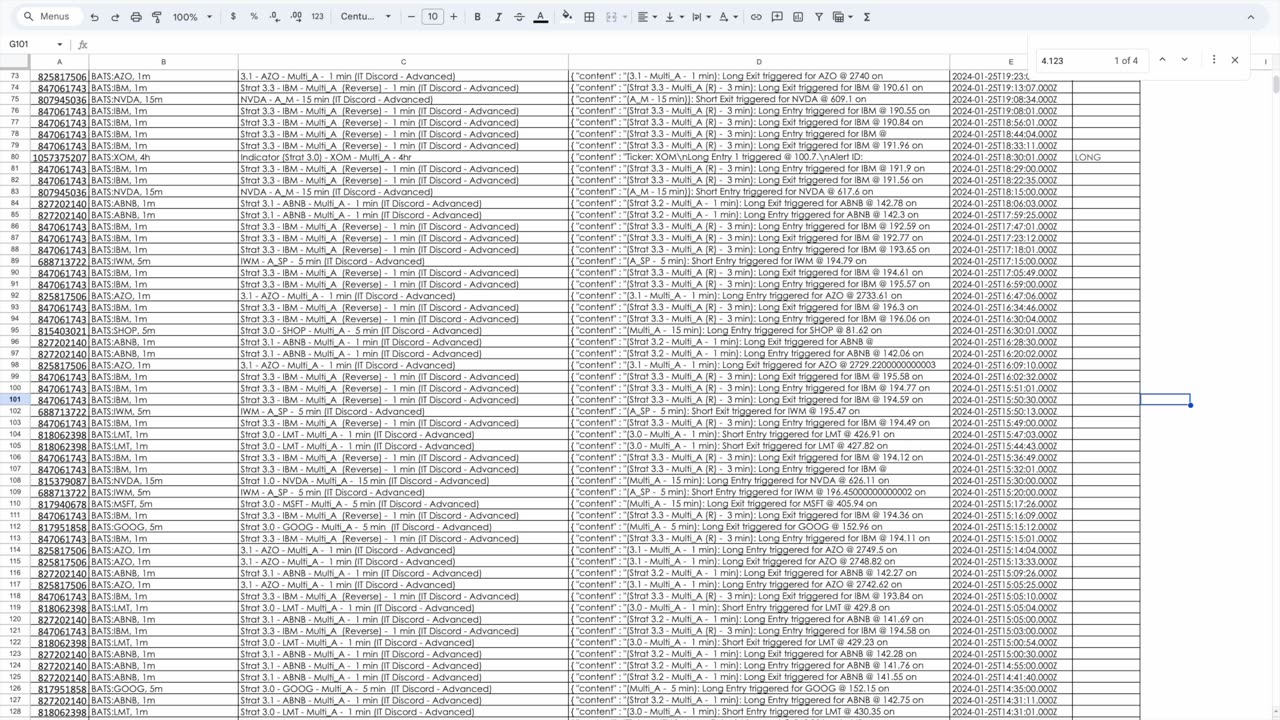Open the Borders tool
Viewport: 1280px width, 720px height.
pyautogui.click(x=589, y=17)
